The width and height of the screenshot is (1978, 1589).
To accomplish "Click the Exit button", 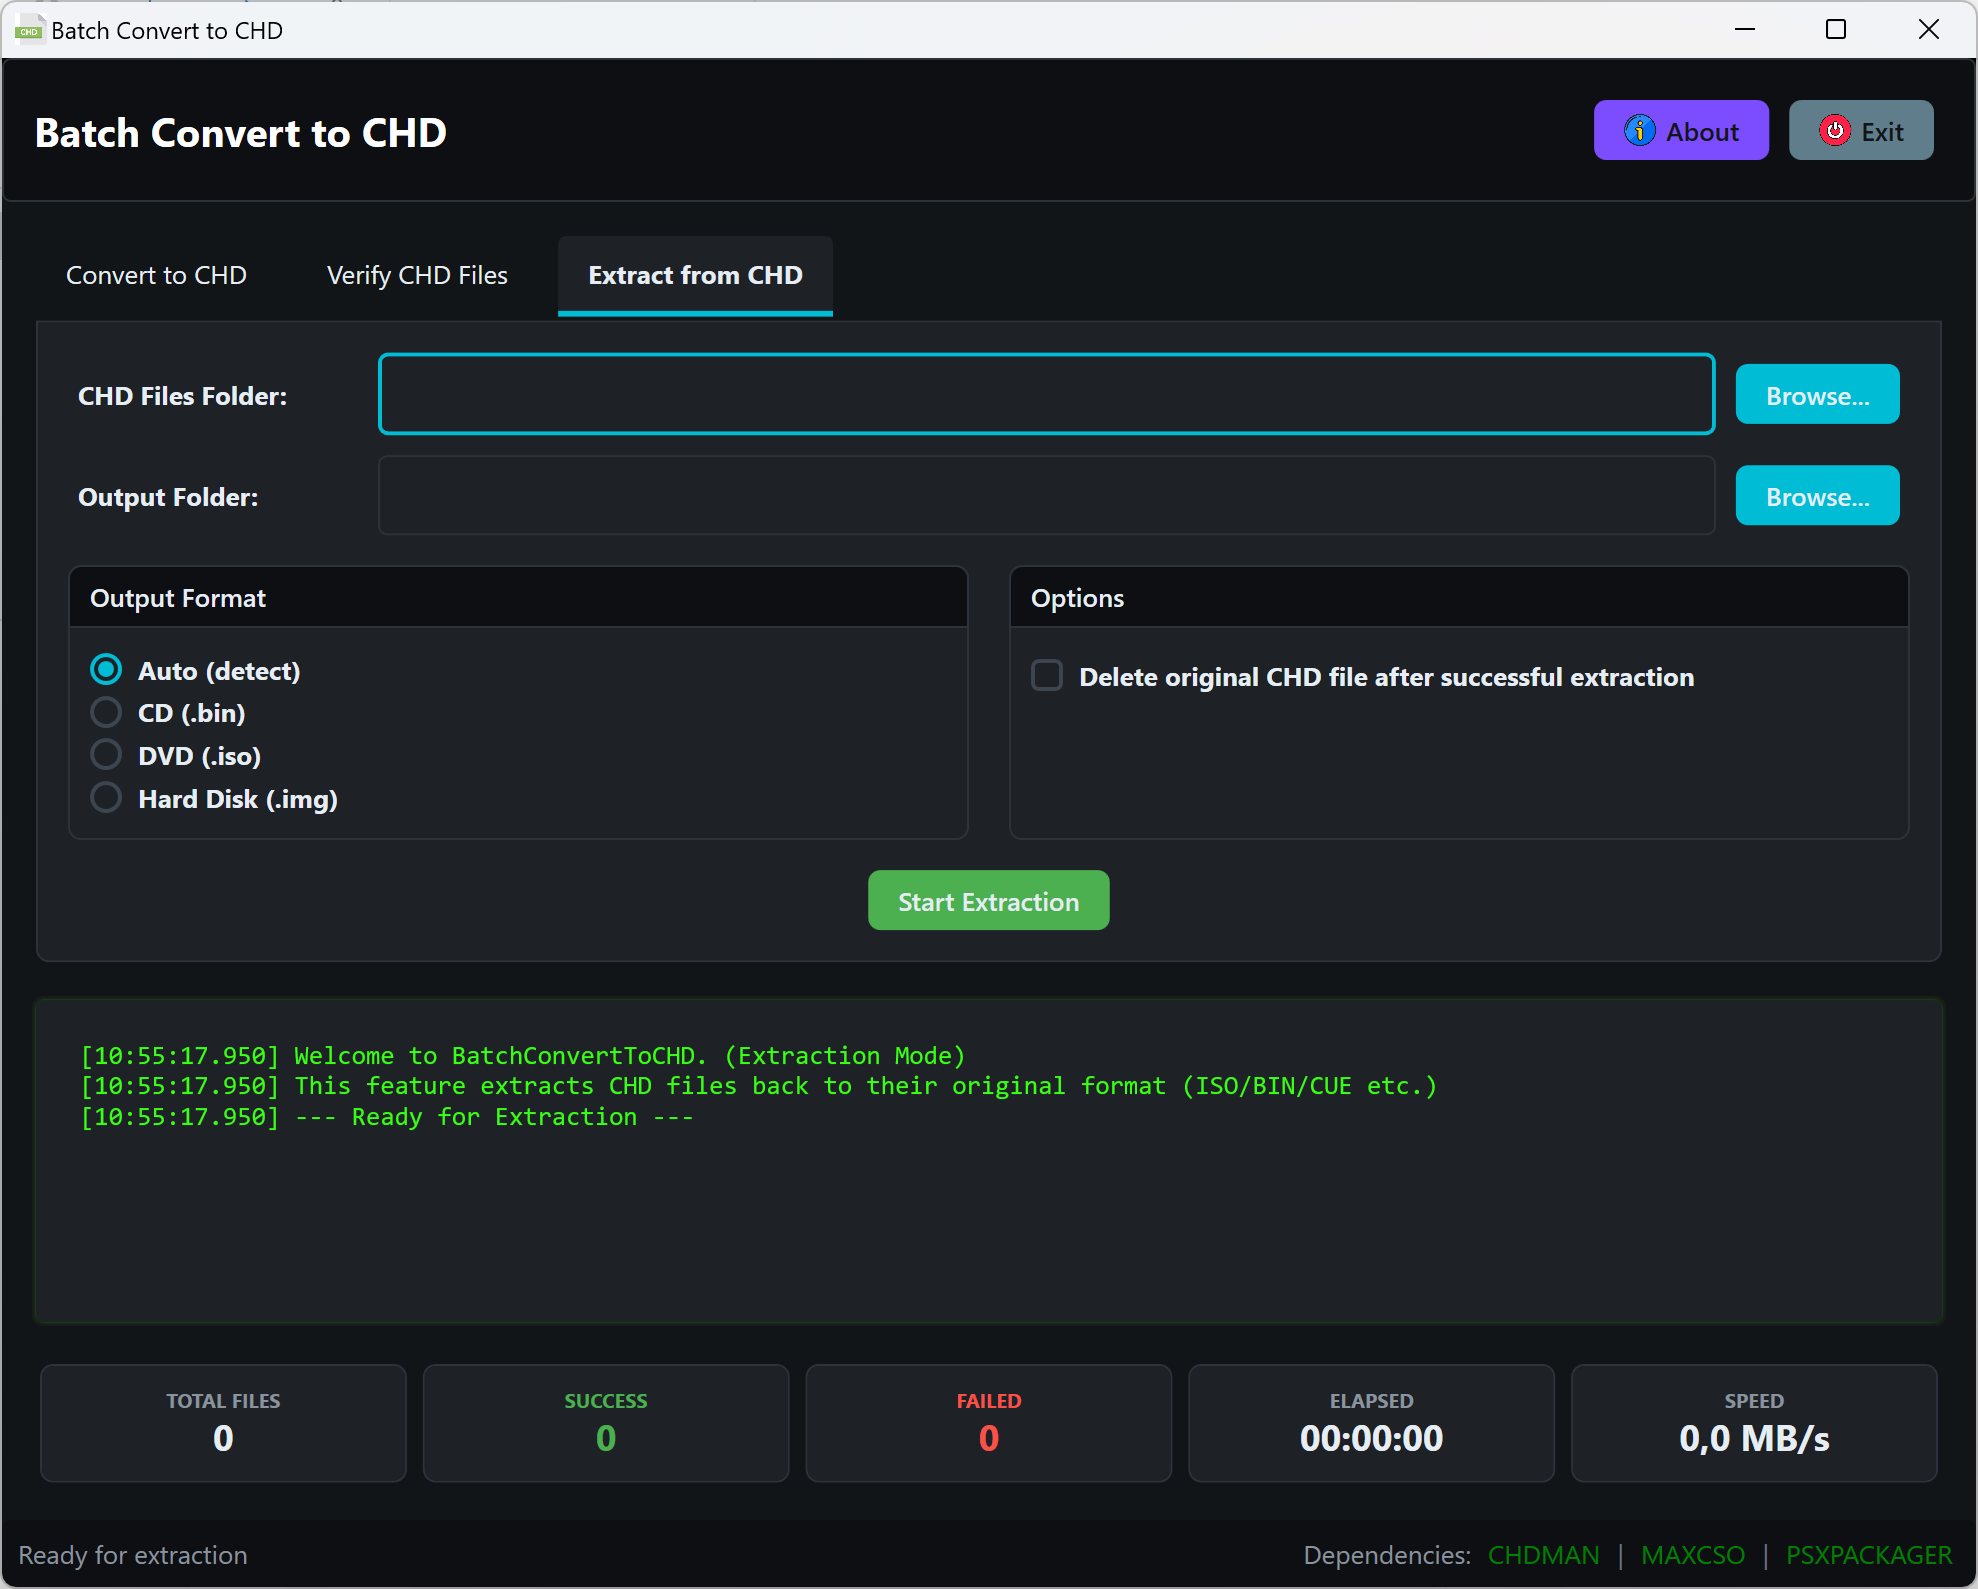I will point(1860,130).
